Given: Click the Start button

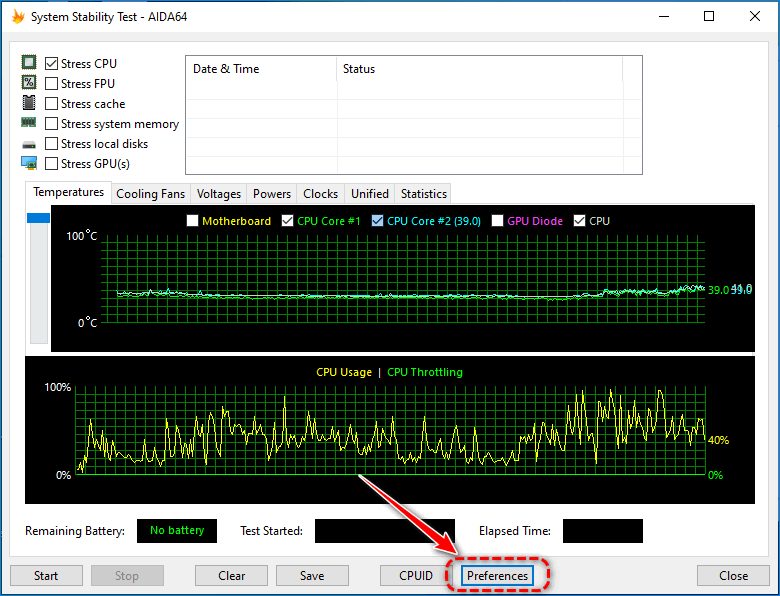Looking at the screenshot, I should [46, 576].
